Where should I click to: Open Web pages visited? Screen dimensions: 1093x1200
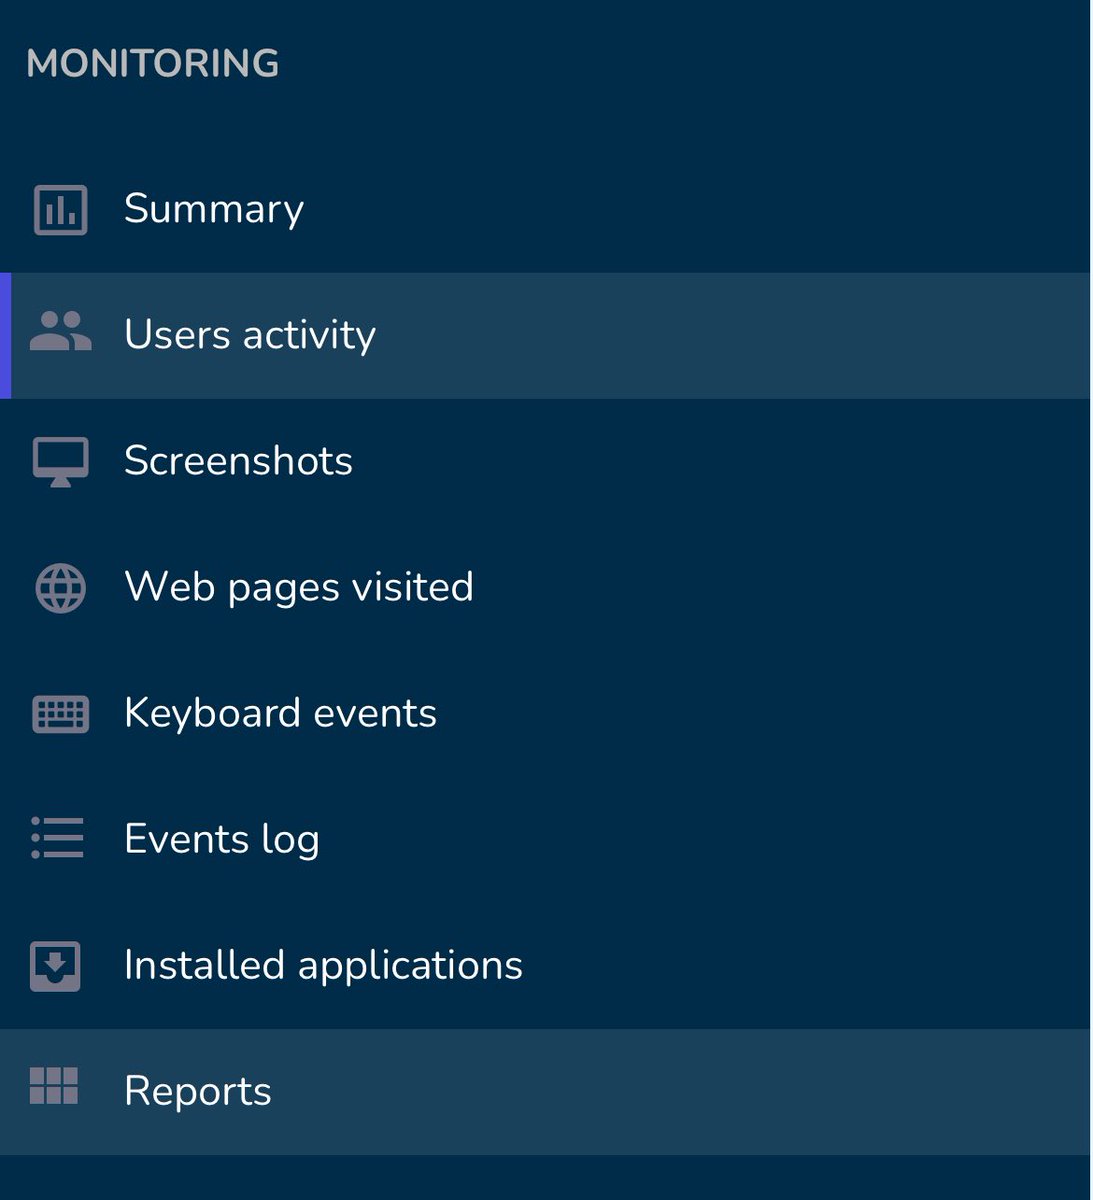coord(545,587)
